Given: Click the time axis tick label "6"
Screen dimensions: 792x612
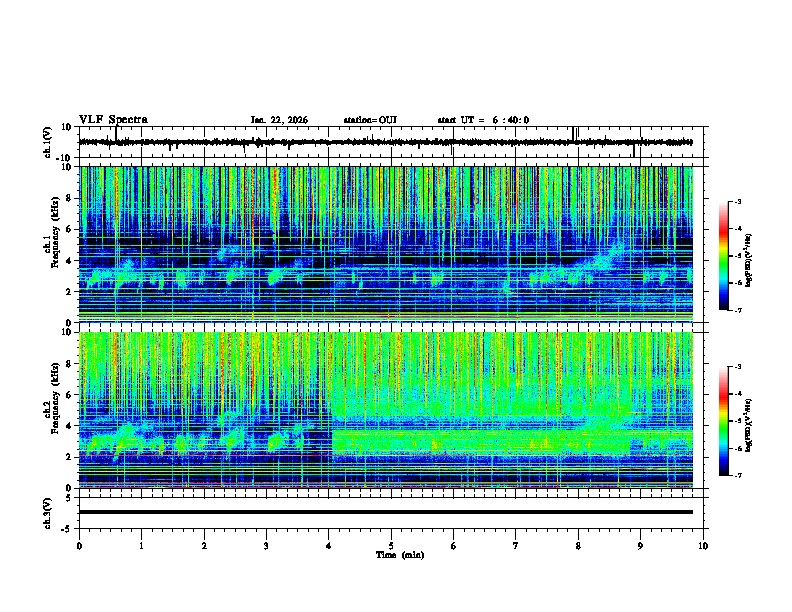Looking at the screenshot, I should pos(453,546).
